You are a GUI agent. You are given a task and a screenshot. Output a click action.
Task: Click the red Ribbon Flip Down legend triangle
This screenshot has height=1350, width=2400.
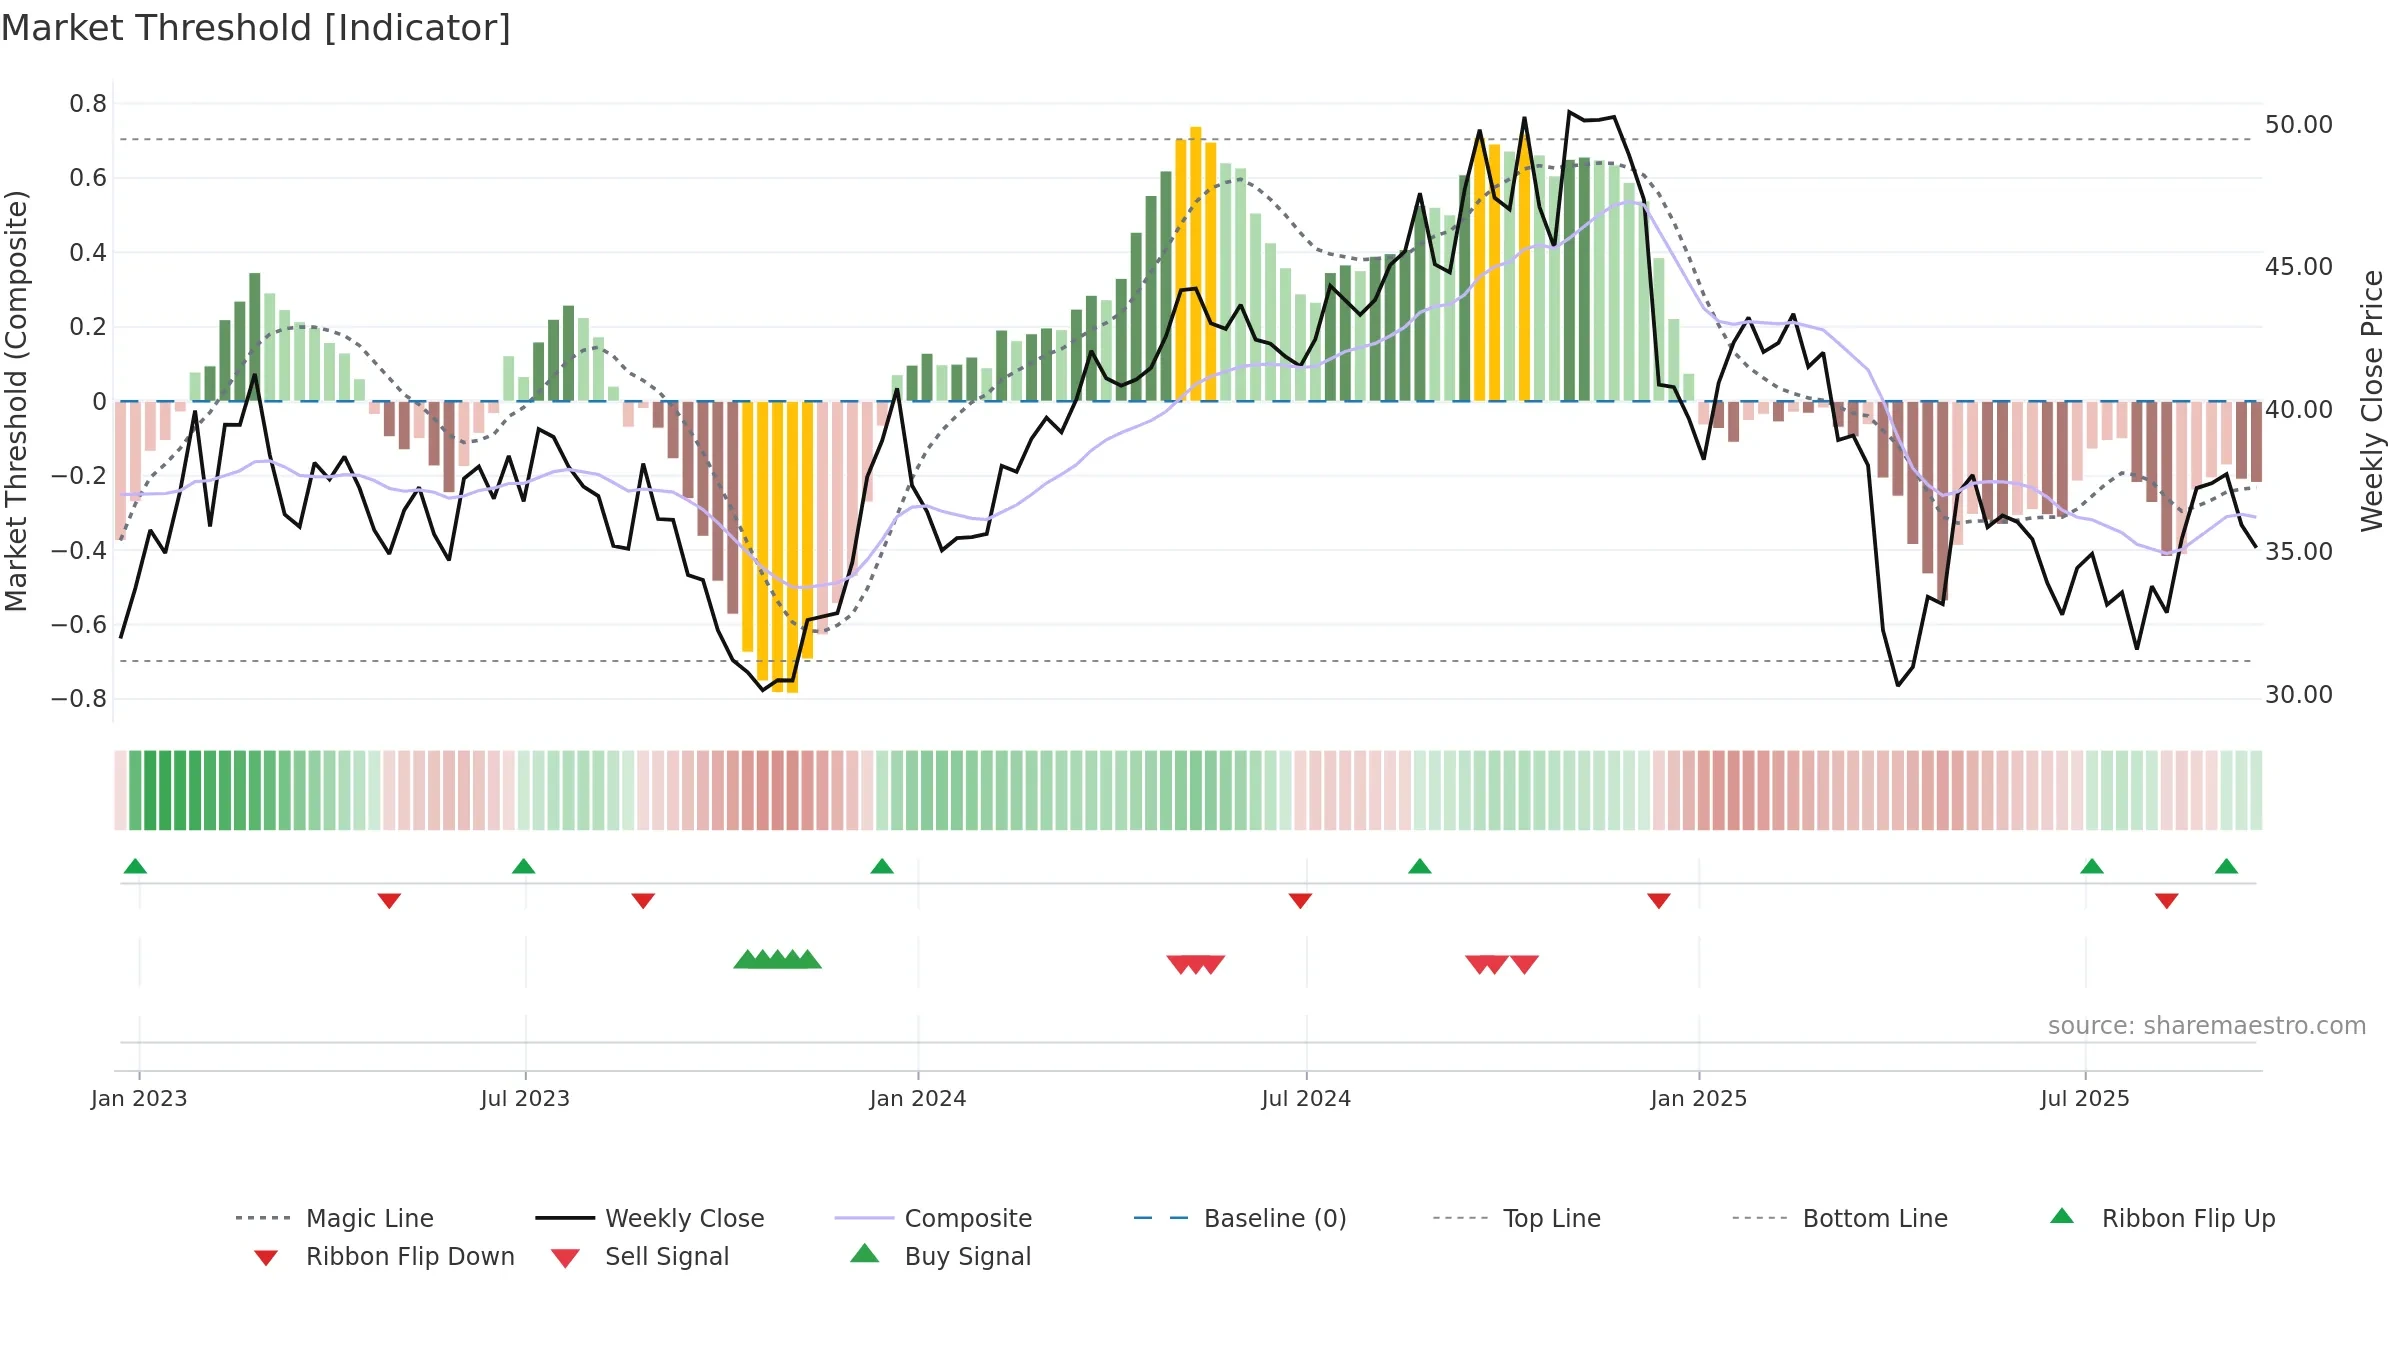coord(266,1258)
